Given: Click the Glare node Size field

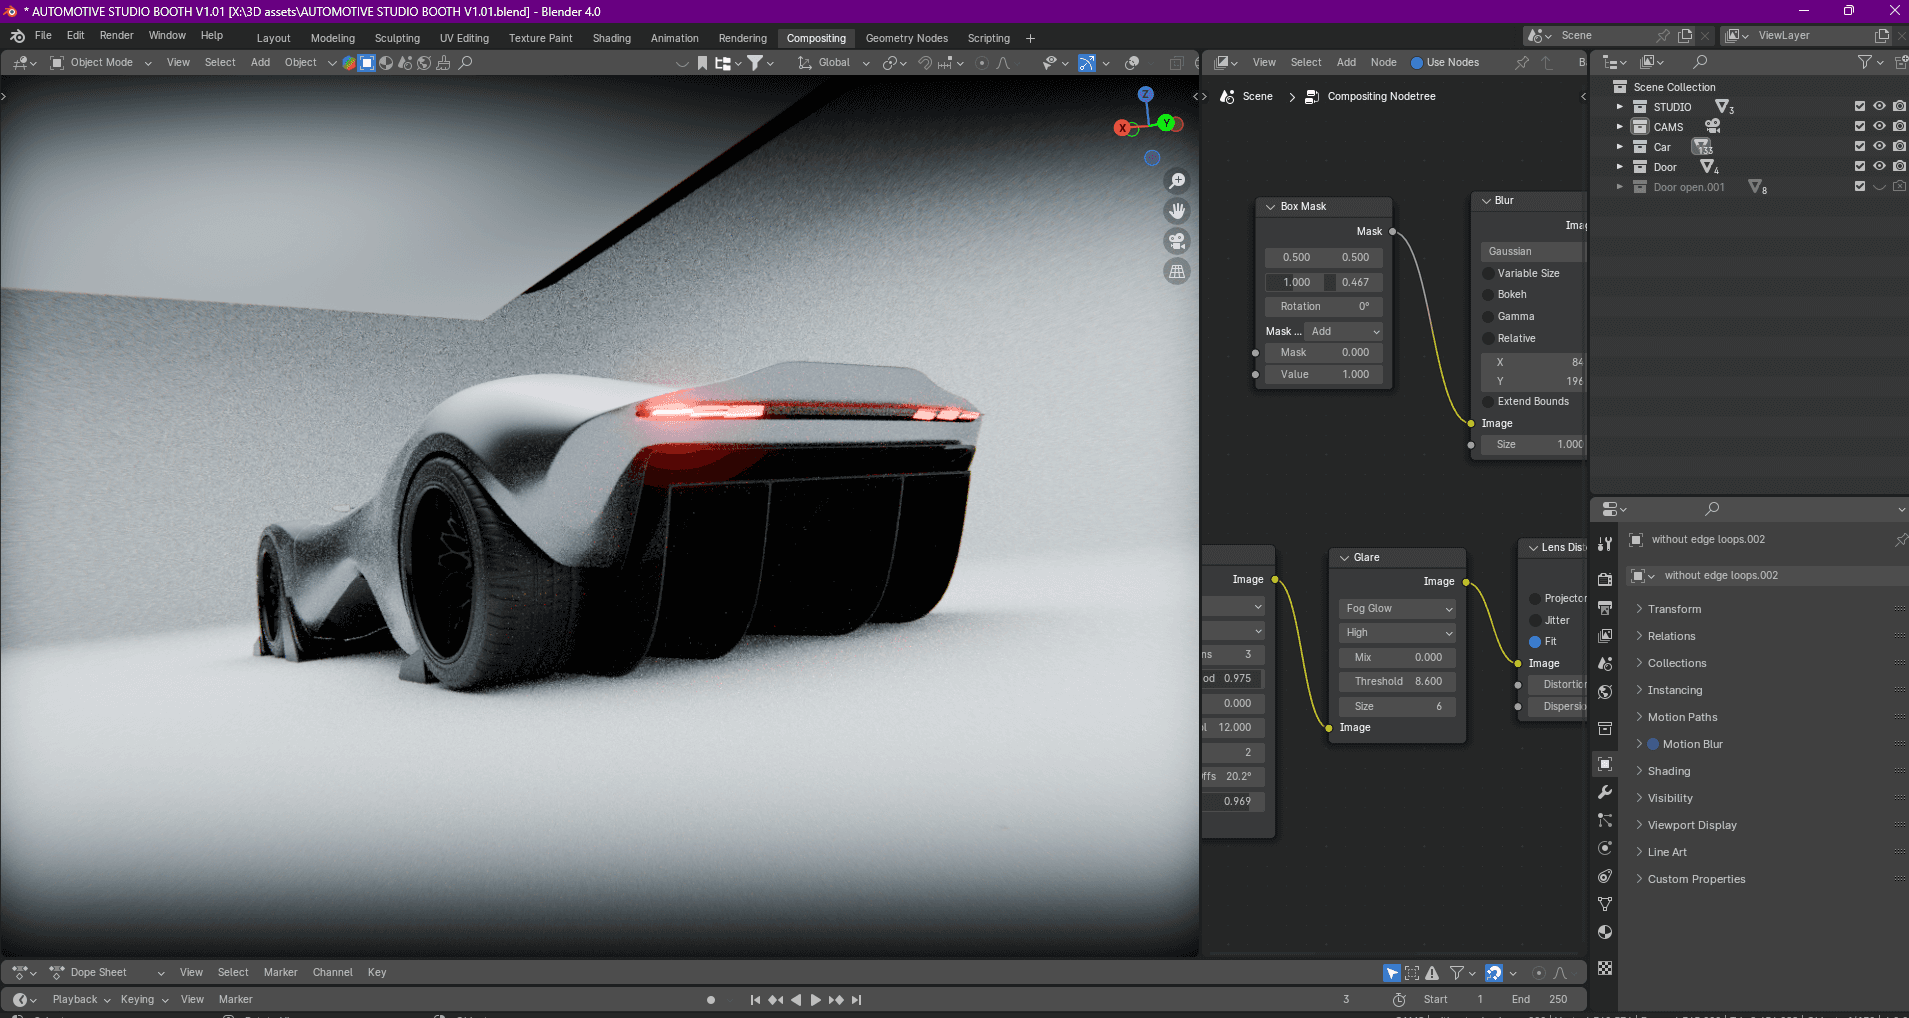Looking at the screenshot, I should pyautogui.click(x=1397, y=706).
